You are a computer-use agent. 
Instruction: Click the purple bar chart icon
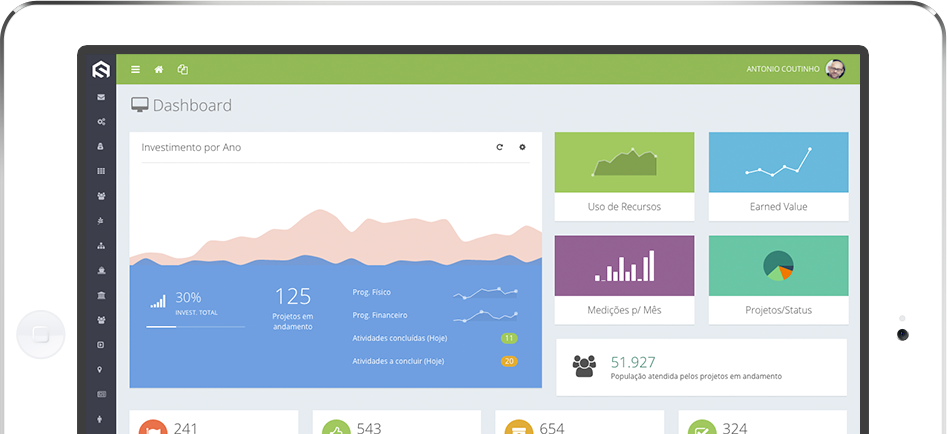pyautogui.click(x=624, y=266)
